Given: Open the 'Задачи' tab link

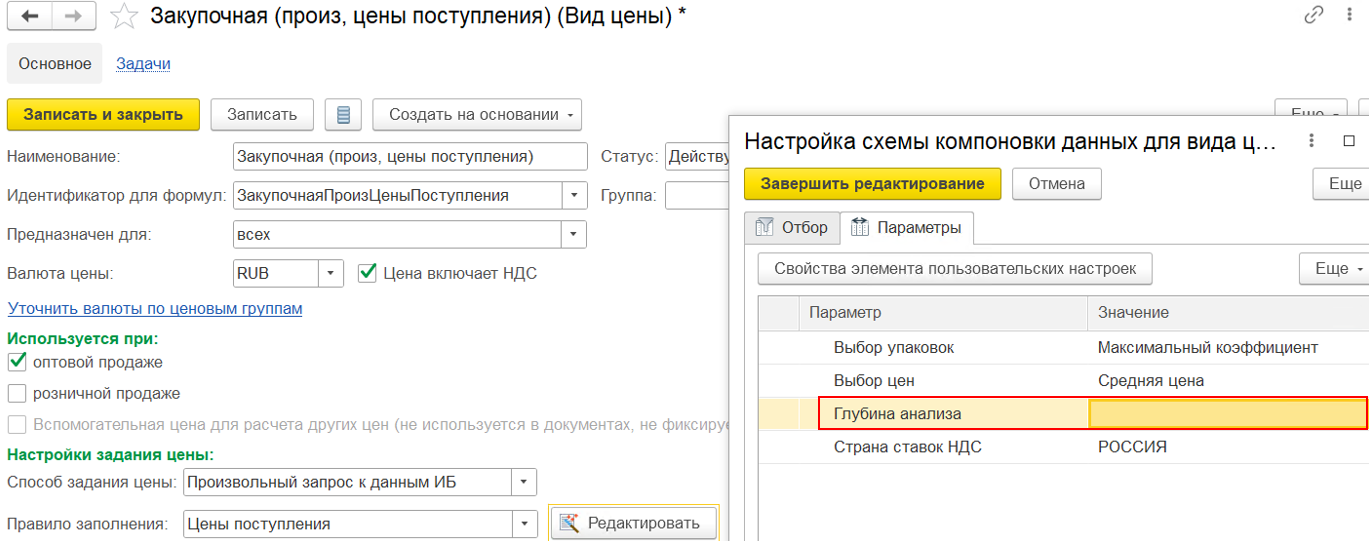Looking at the screenshot, I should [x=143, y=64].
